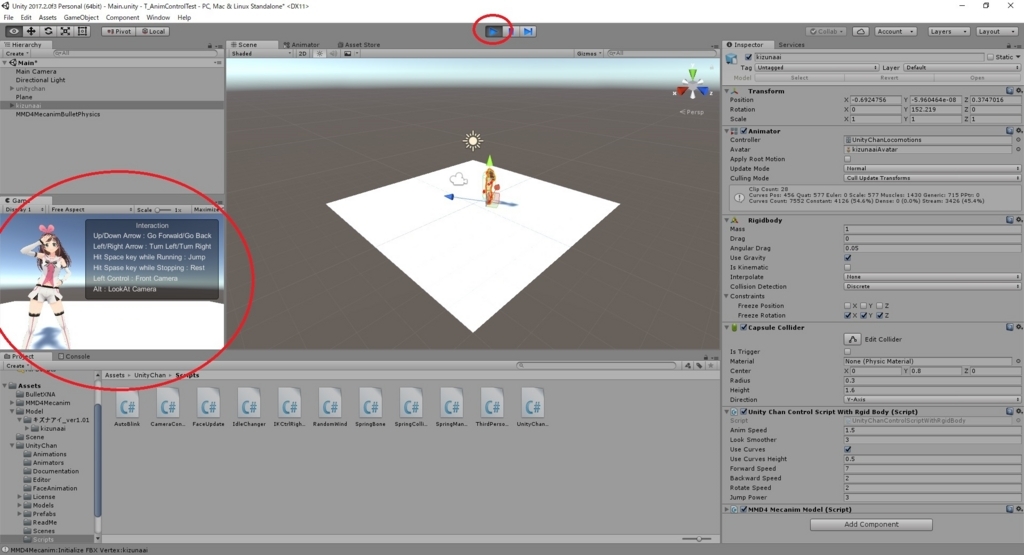Open the Gizmos dropdown

tap(589, 54)
